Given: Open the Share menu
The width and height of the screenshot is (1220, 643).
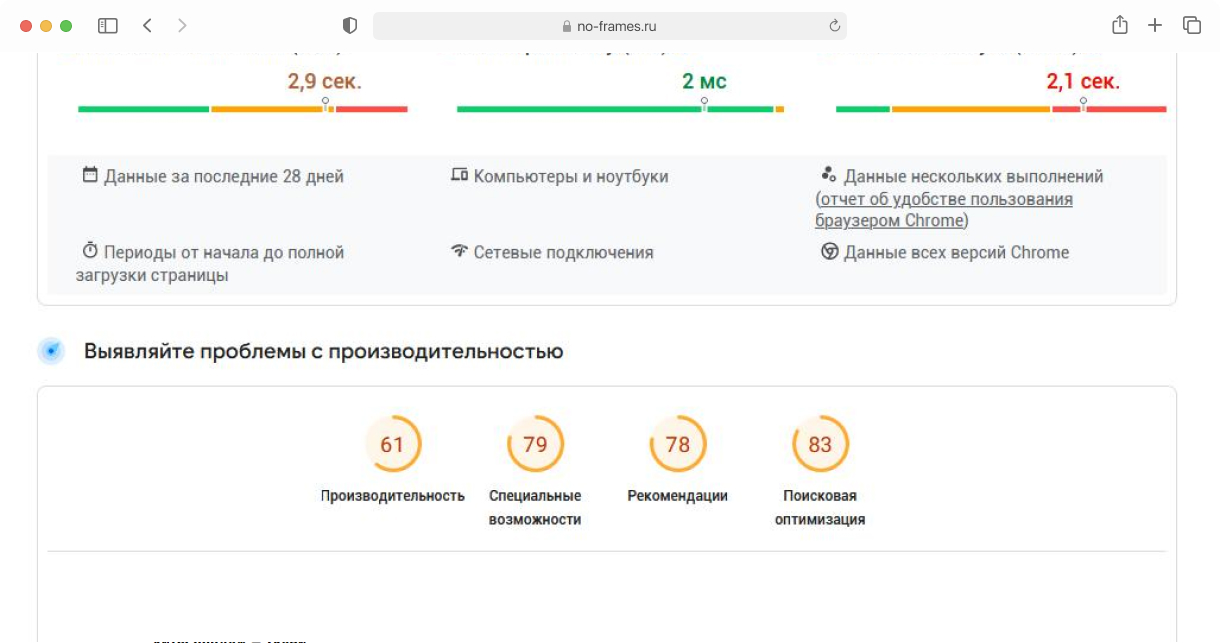Looking at the screenshot, I should coord(1120,26).
